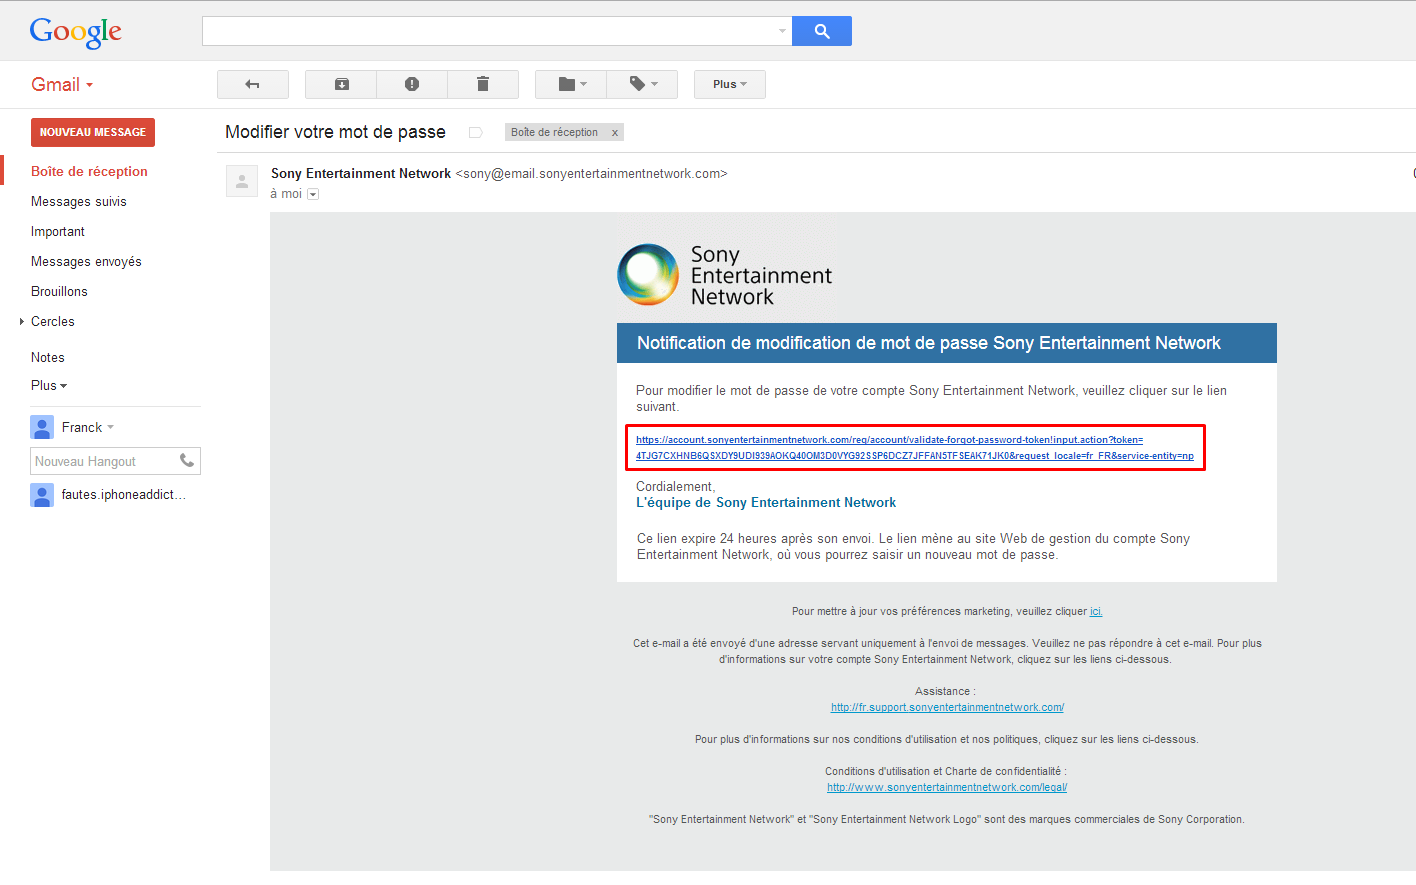Screen dimensions: 1416x885
Task: Open search options dropdown arrow
Action: pyautogui.click(x=782, y=31)
